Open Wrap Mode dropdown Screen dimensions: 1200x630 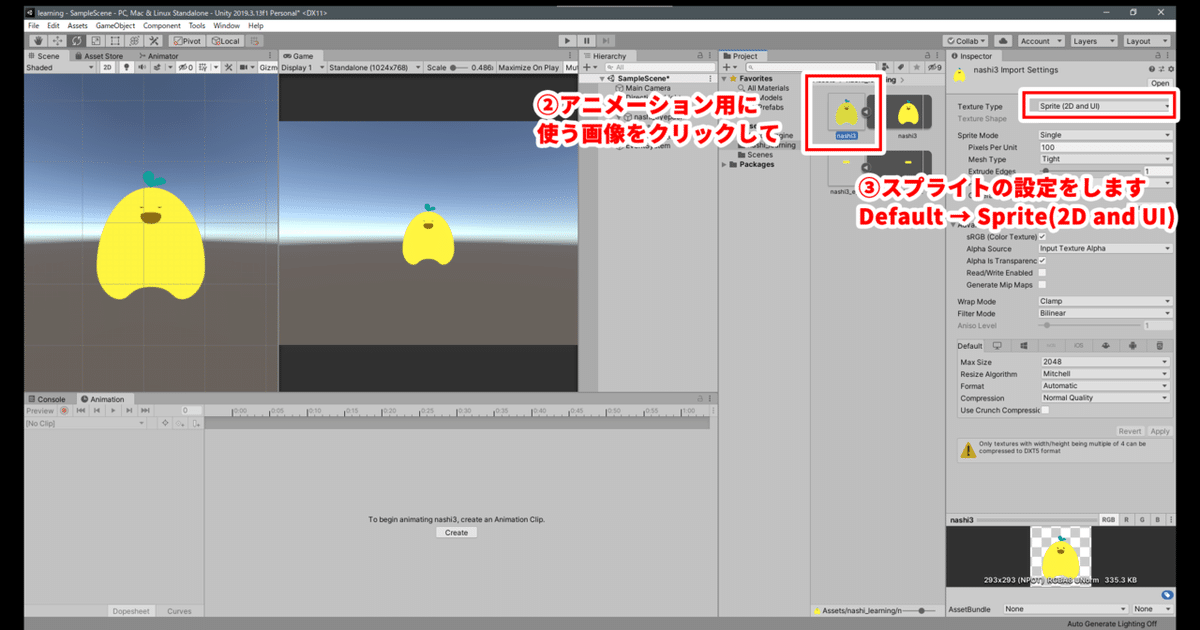pyautogui.click(x=1105, y=301)
